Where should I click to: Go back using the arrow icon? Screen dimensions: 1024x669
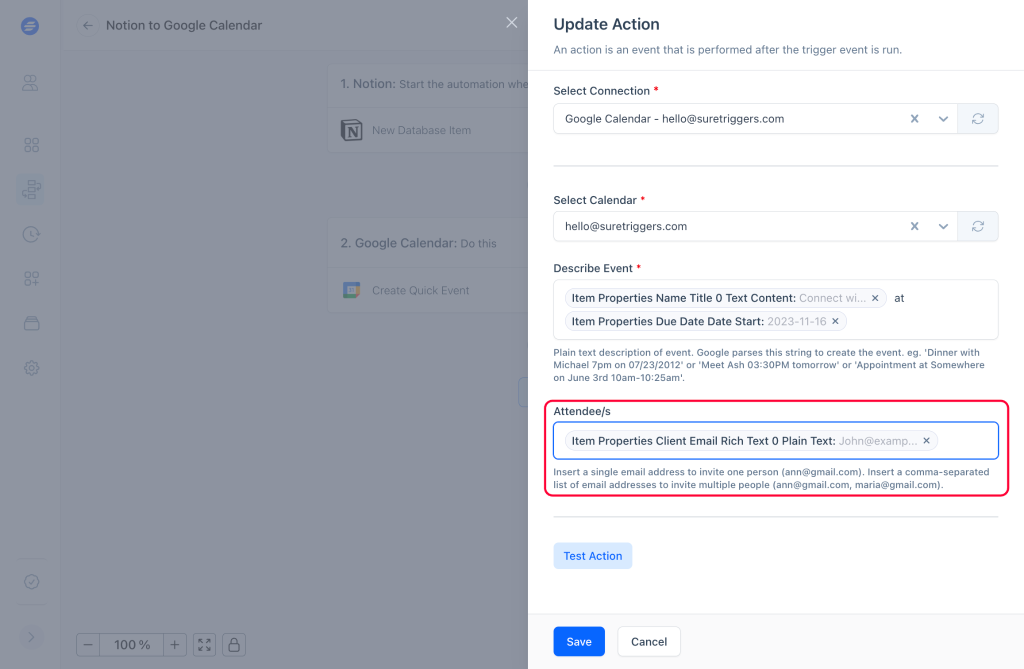tap(88, 25)
